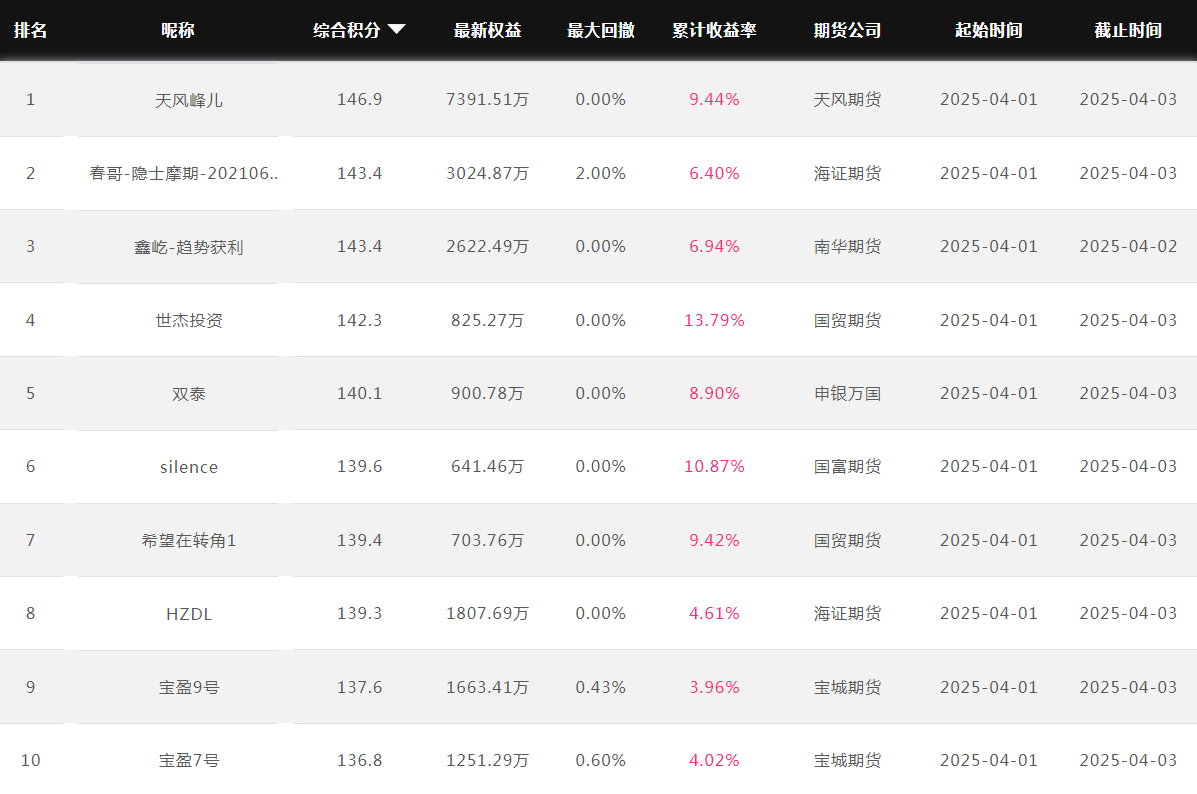Image resolution: width=1197 pixels, height=794 pixels.
Task: Click the 累计收益率 column header
Action: point(714,31)
